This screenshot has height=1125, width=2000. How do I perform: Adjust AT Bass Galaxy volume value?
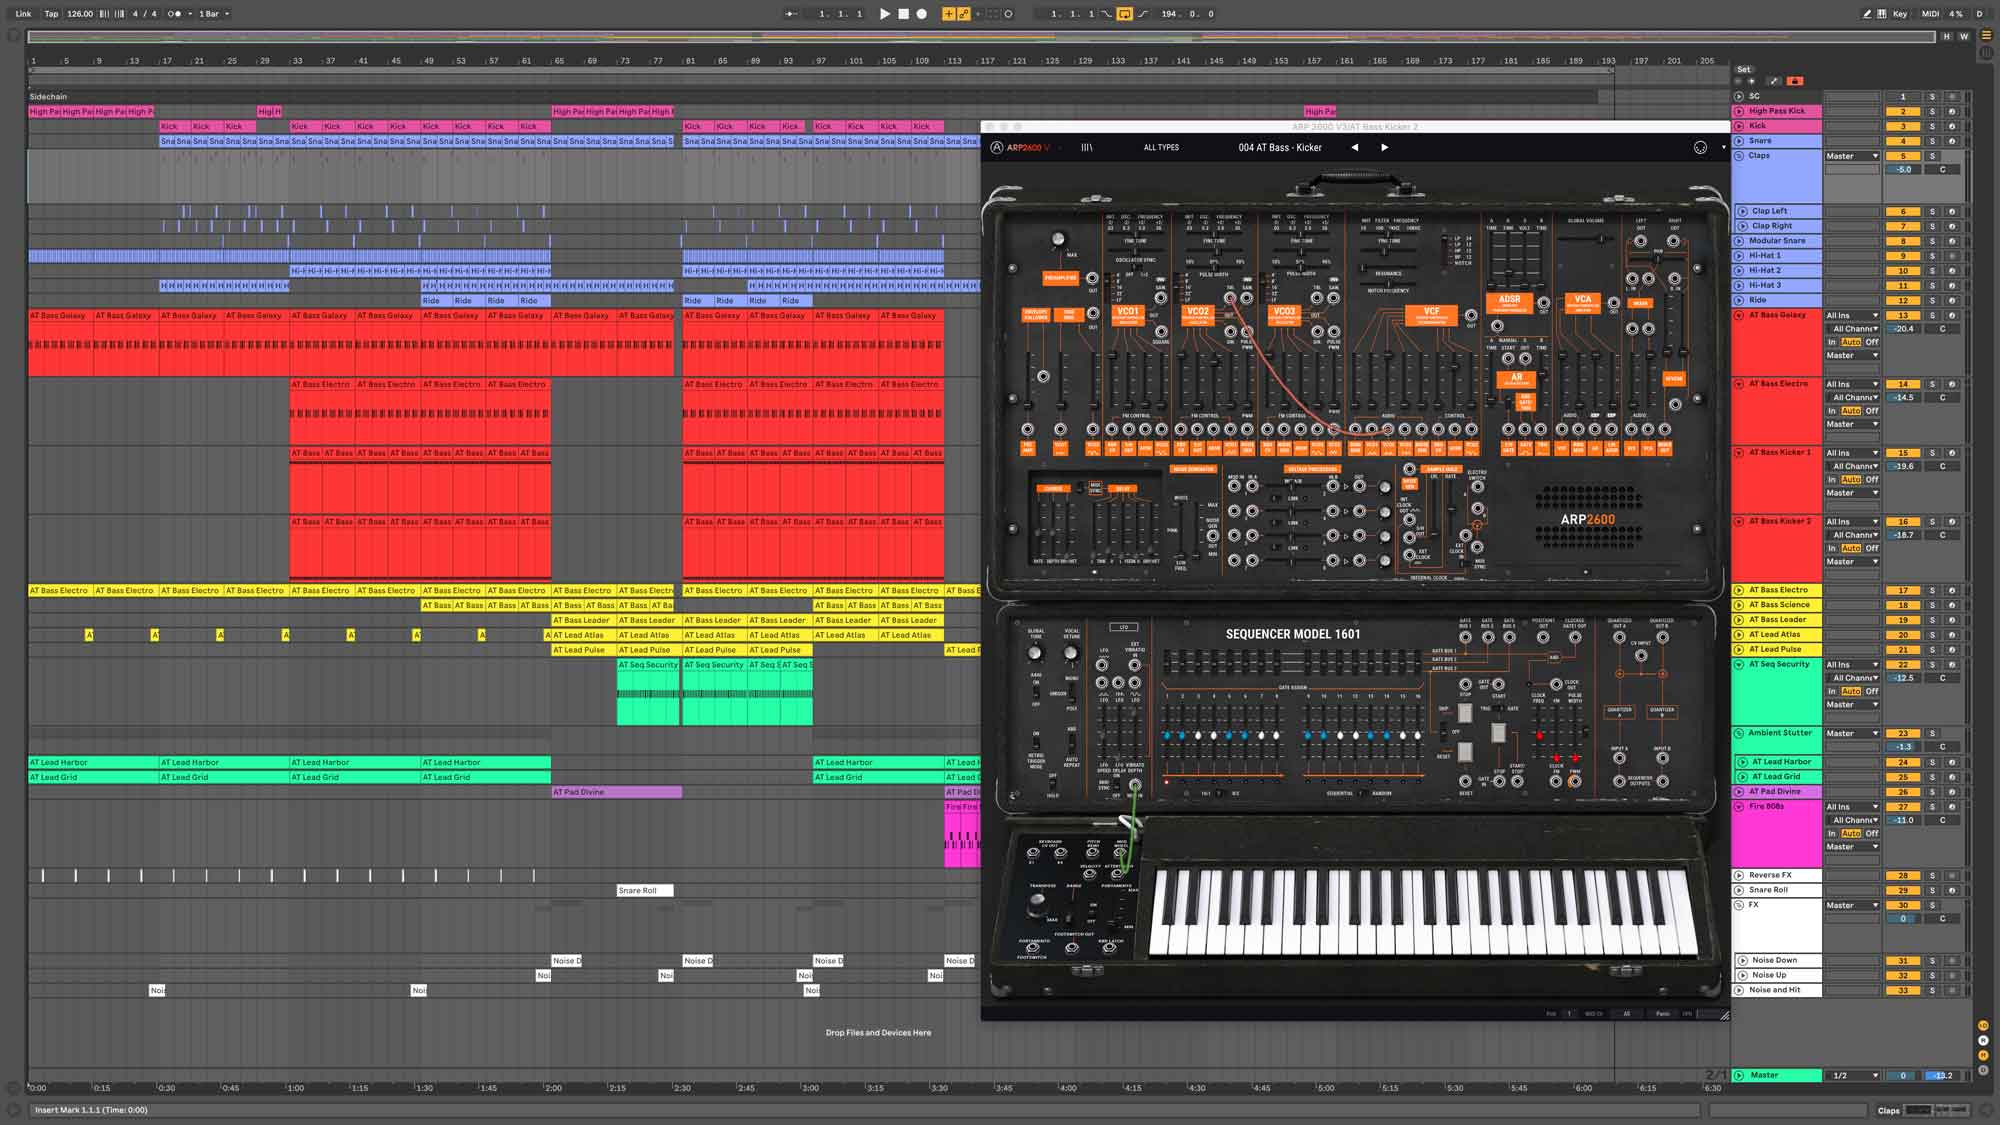[x=1903, y=329]
